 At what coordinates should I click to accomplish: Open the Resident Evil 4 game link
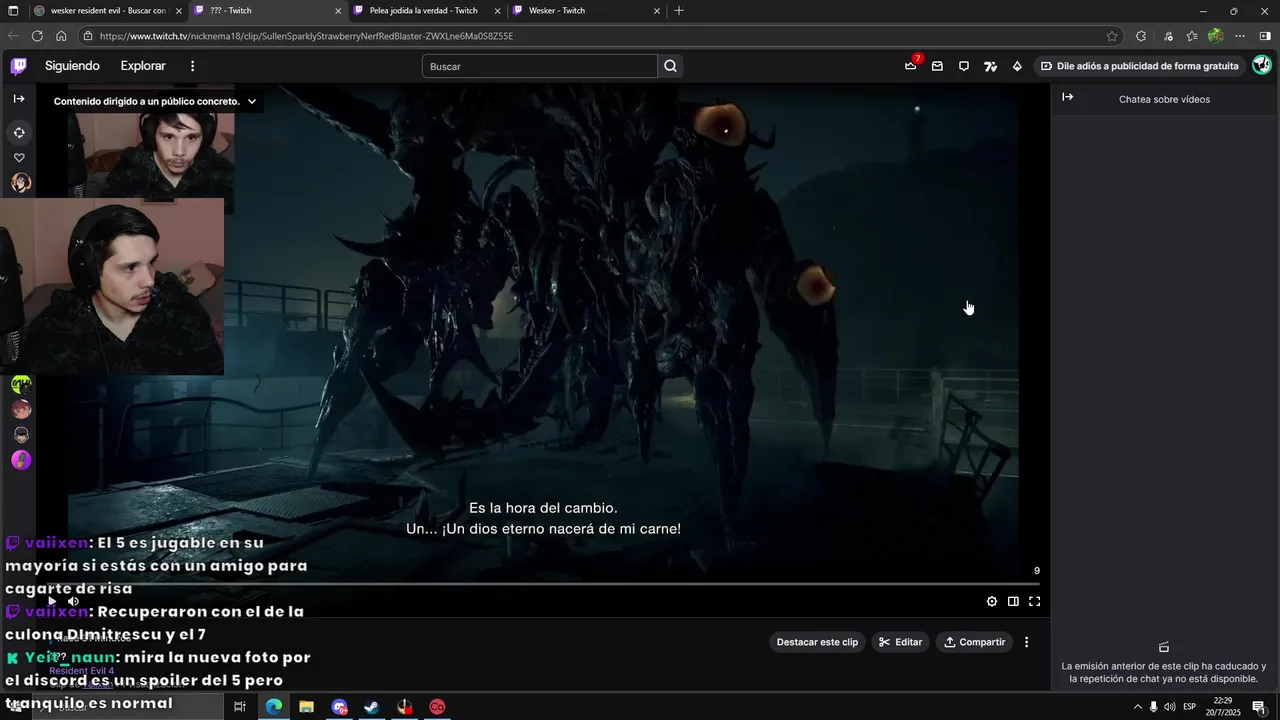point(82,671)
